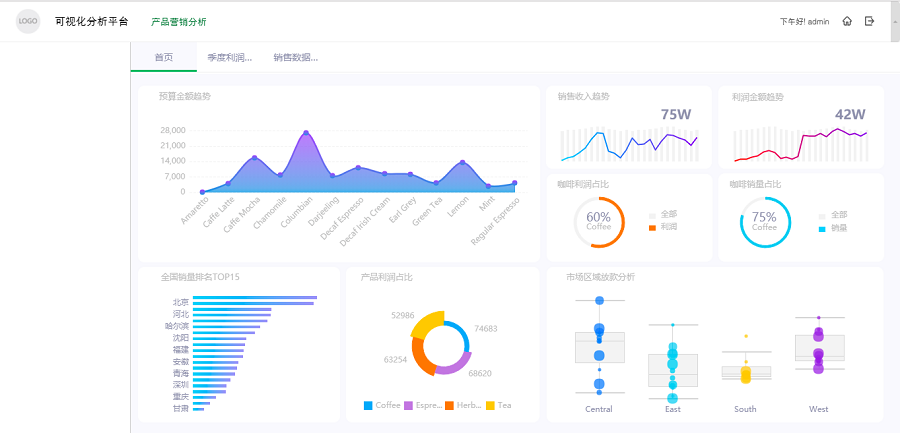Open the 产品营销分析 menu
The width and height of the screenshot is (900, 433).
(x=178, y=21)
